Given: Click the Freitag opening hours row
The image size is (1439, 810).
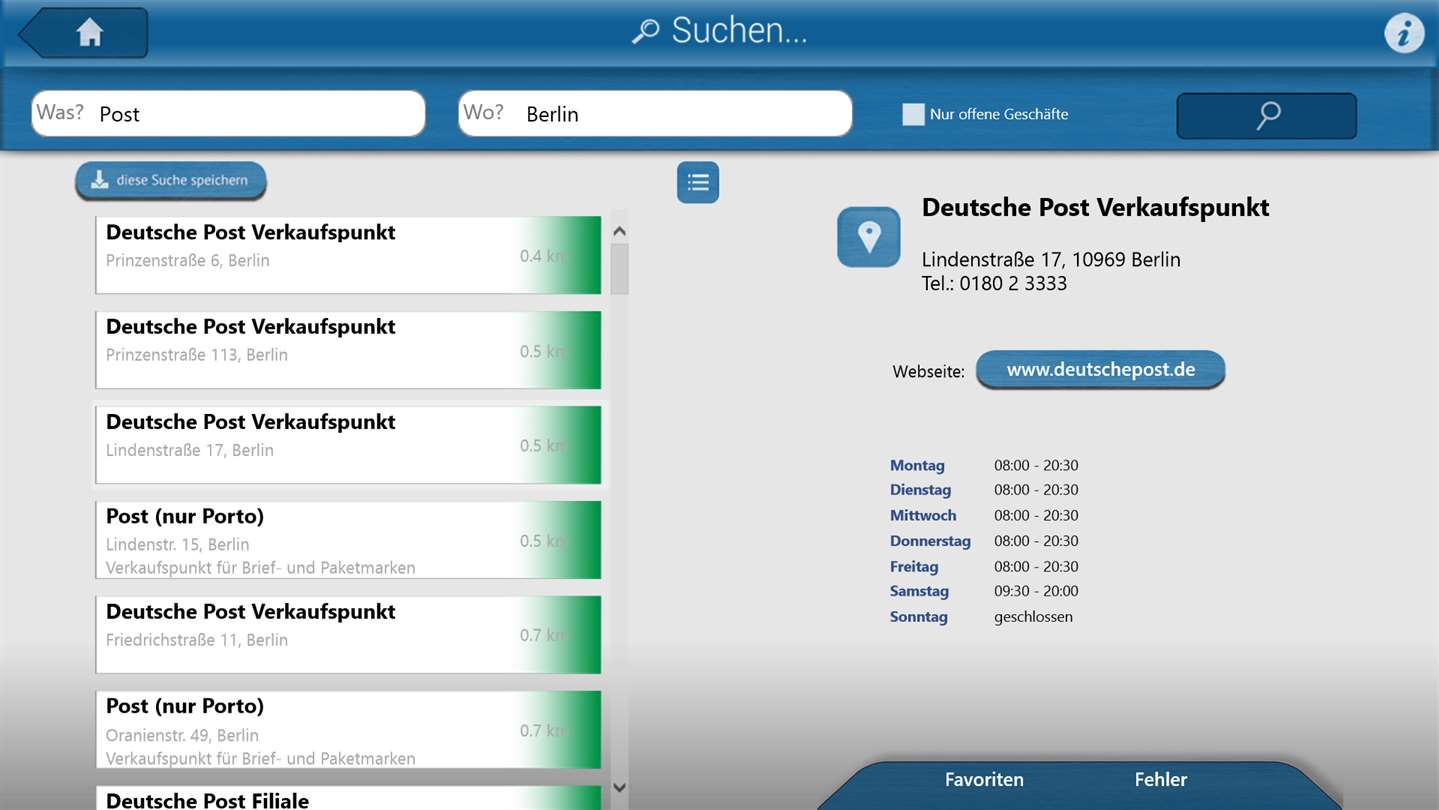Looking at the screenshot, I should [984, 566].
